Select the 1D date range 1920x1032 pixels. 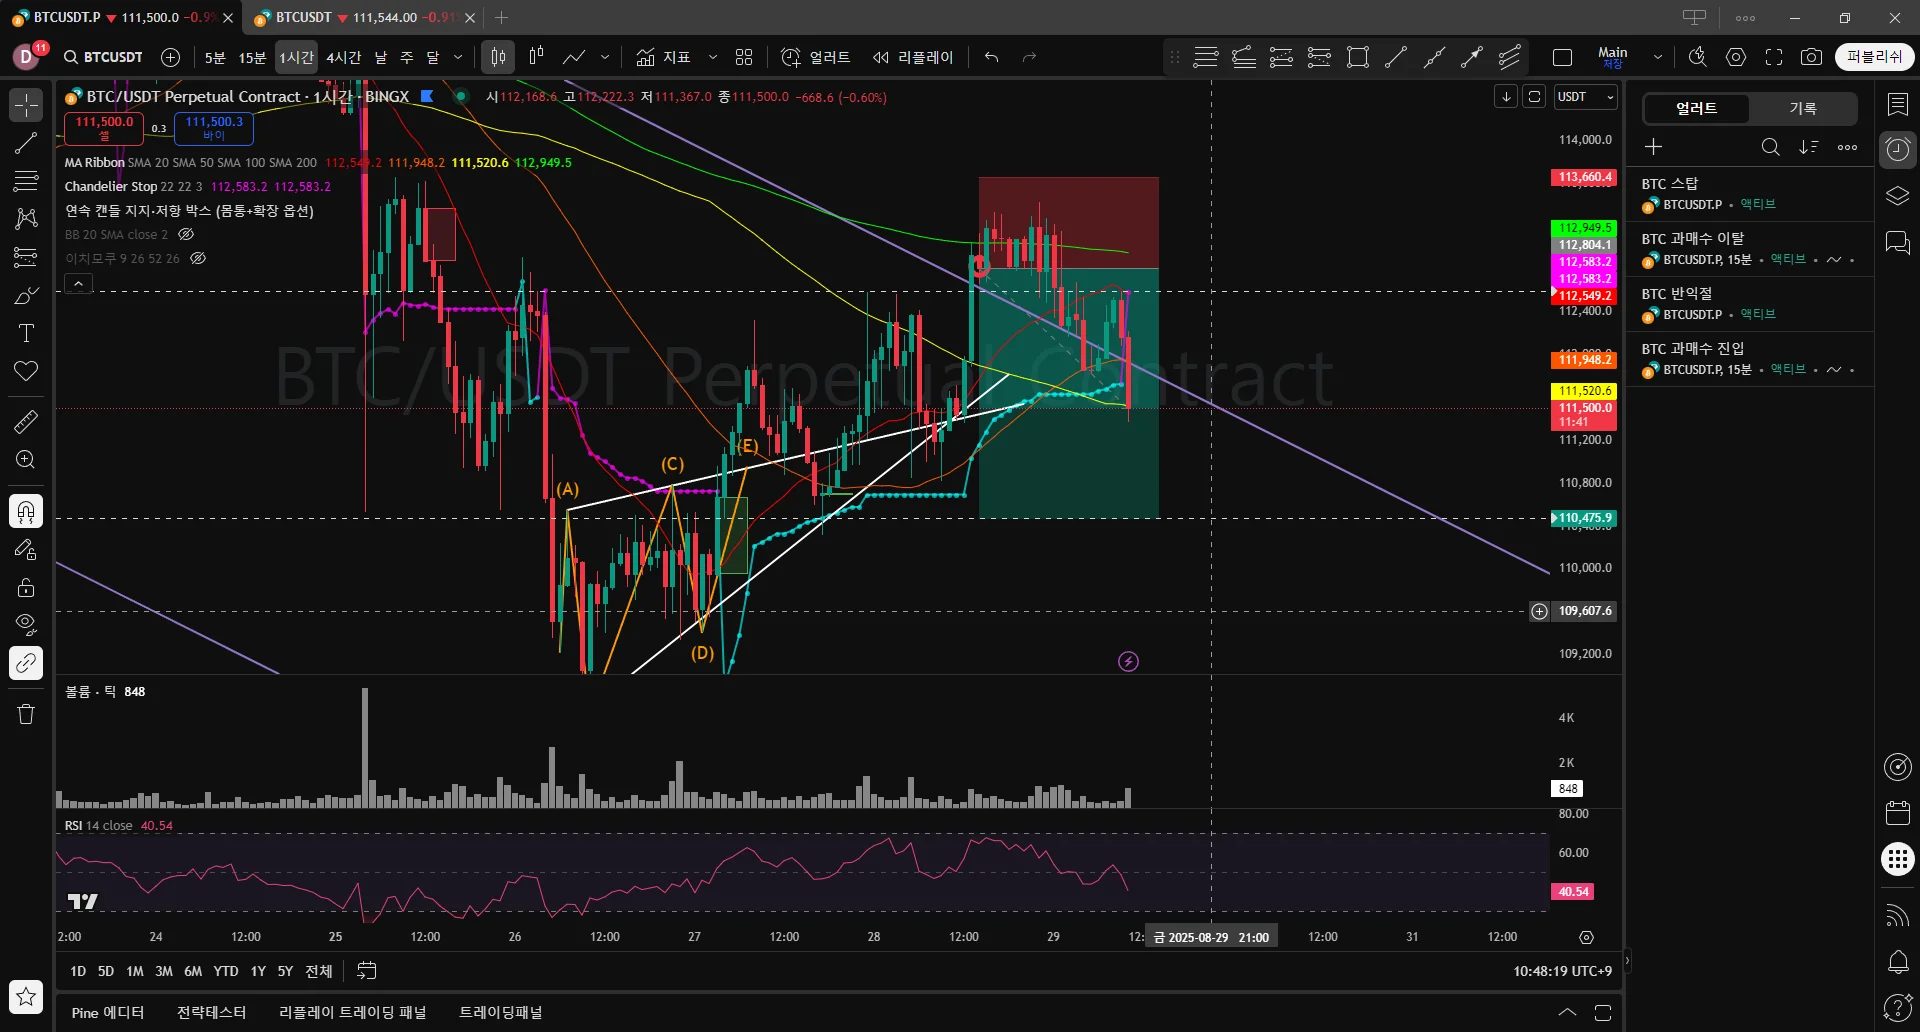click(78, 971)
